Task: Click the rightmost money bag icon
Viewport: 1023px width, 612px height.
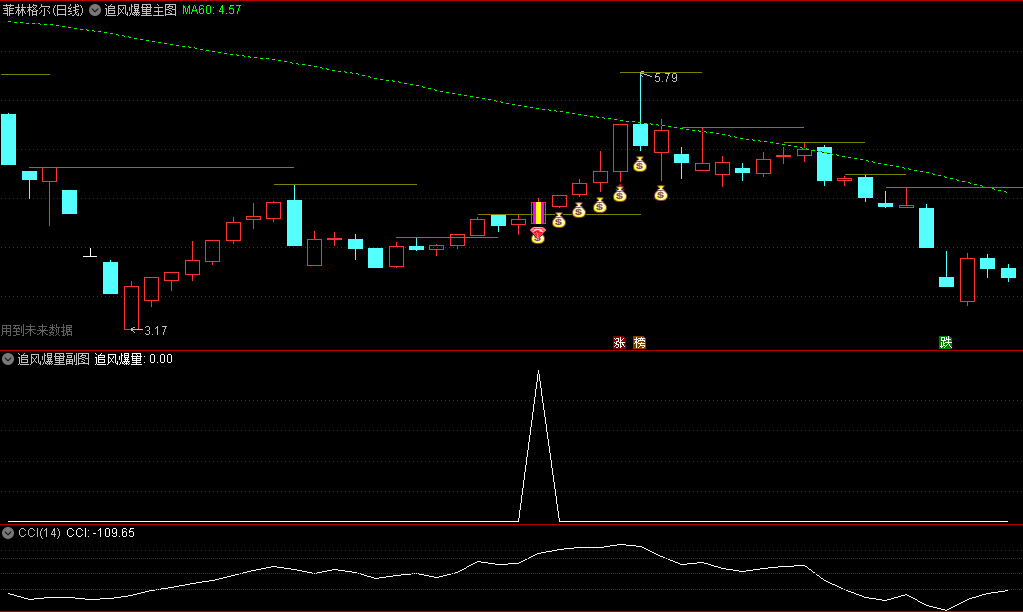Action: [661, 192]
